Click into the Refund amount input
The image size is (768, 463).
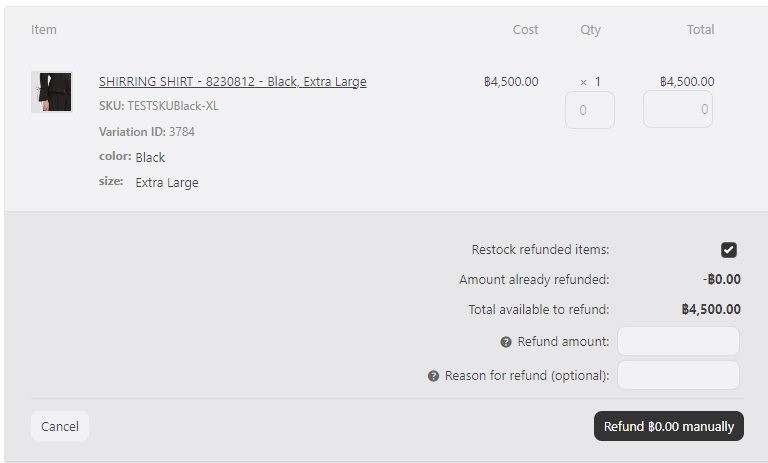point(678,341)
